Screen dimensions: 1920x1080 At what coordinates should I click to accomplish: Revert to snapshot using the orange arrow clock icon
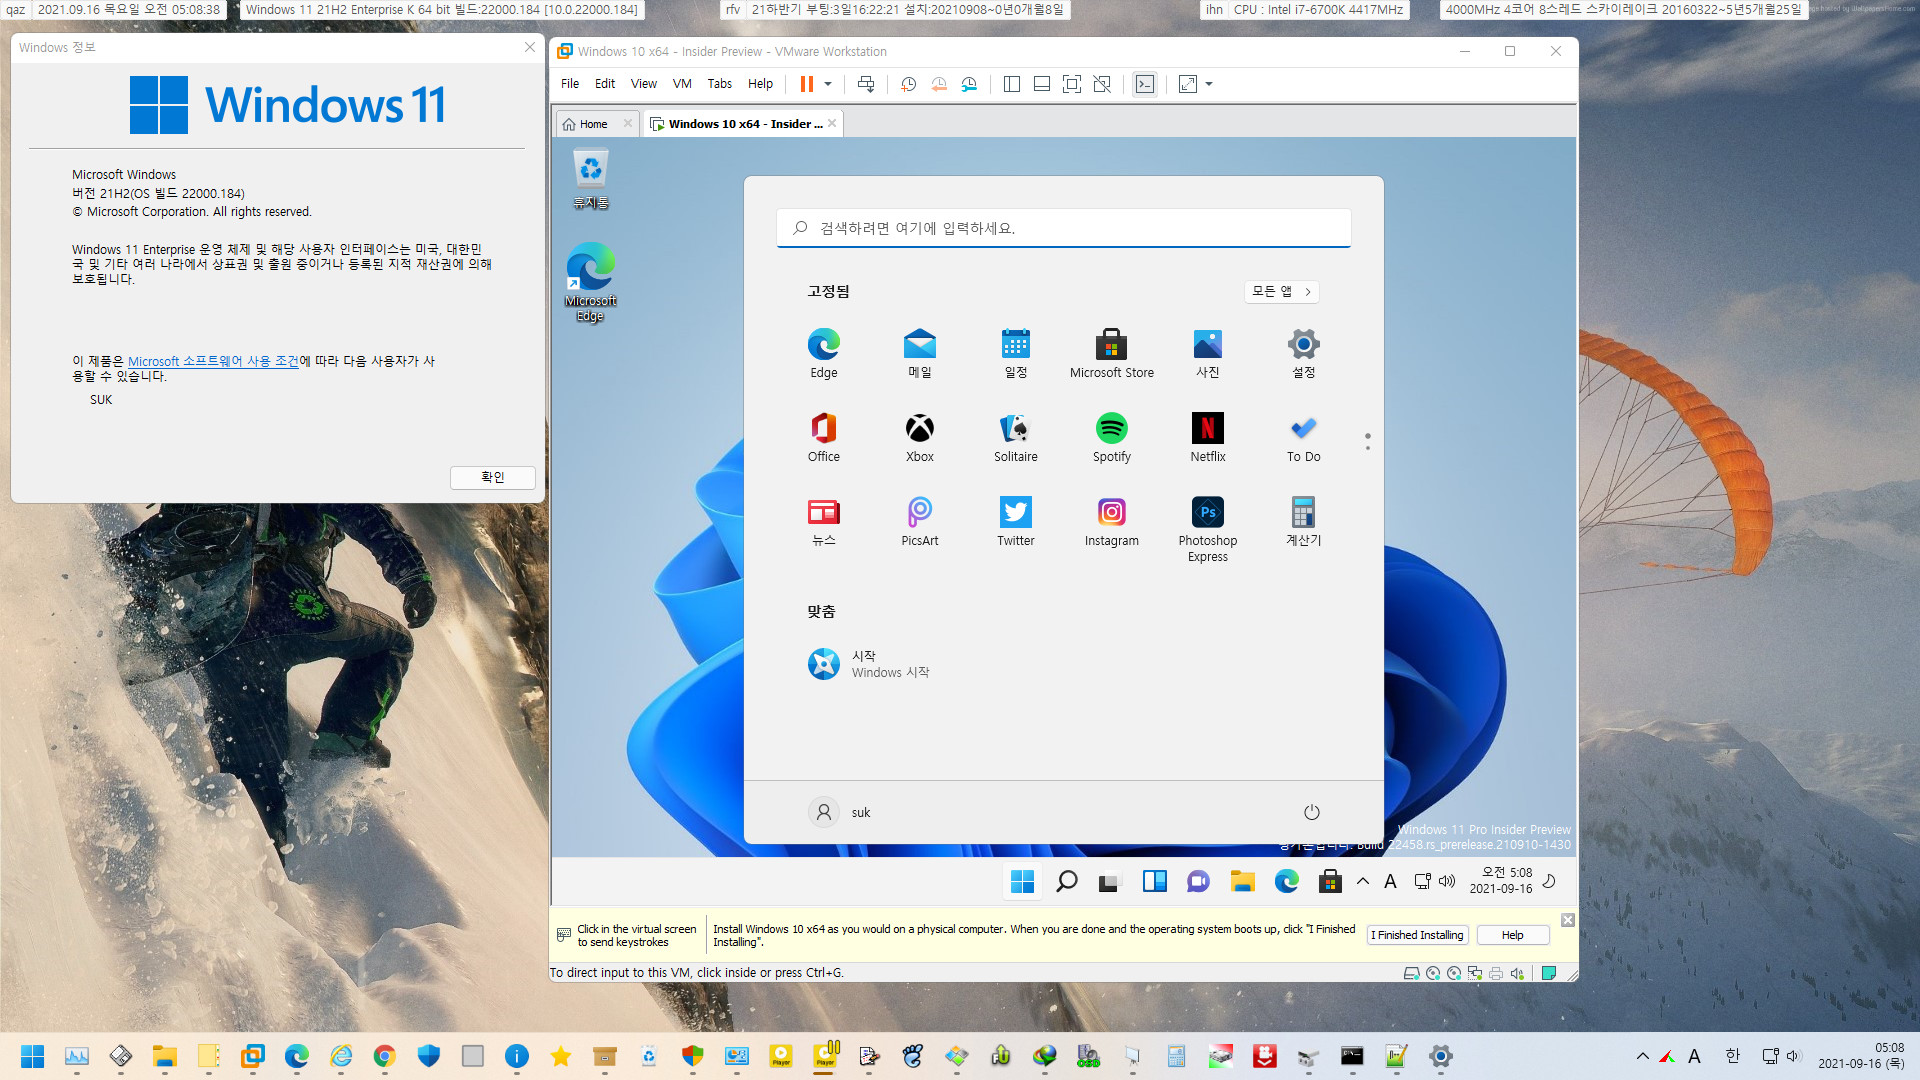[x=939, y=84]
